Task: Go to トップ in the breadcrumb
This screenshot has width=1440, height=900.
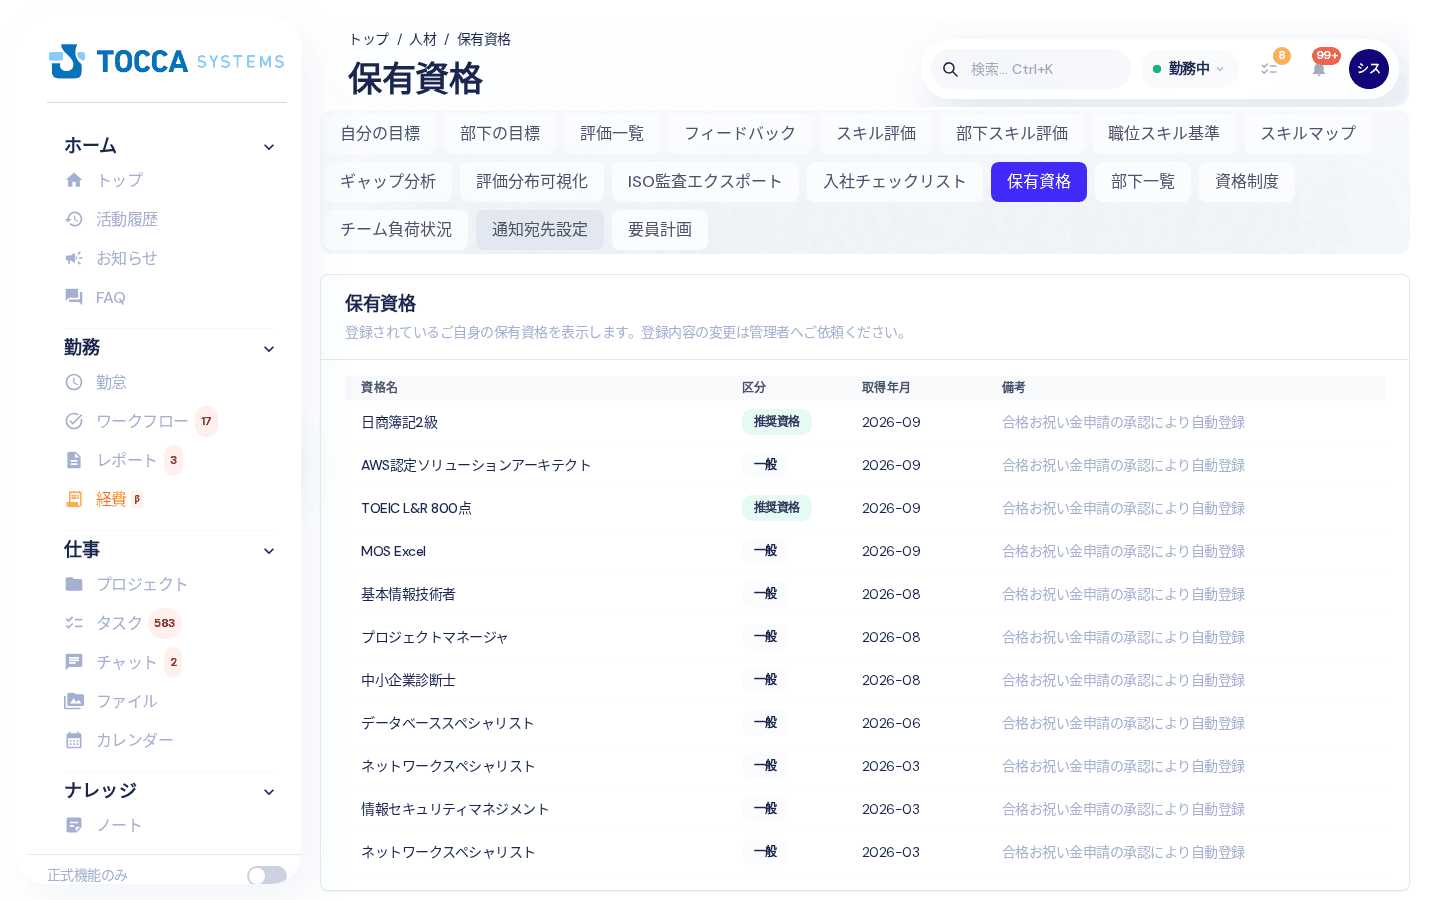Action: [368, 39]
